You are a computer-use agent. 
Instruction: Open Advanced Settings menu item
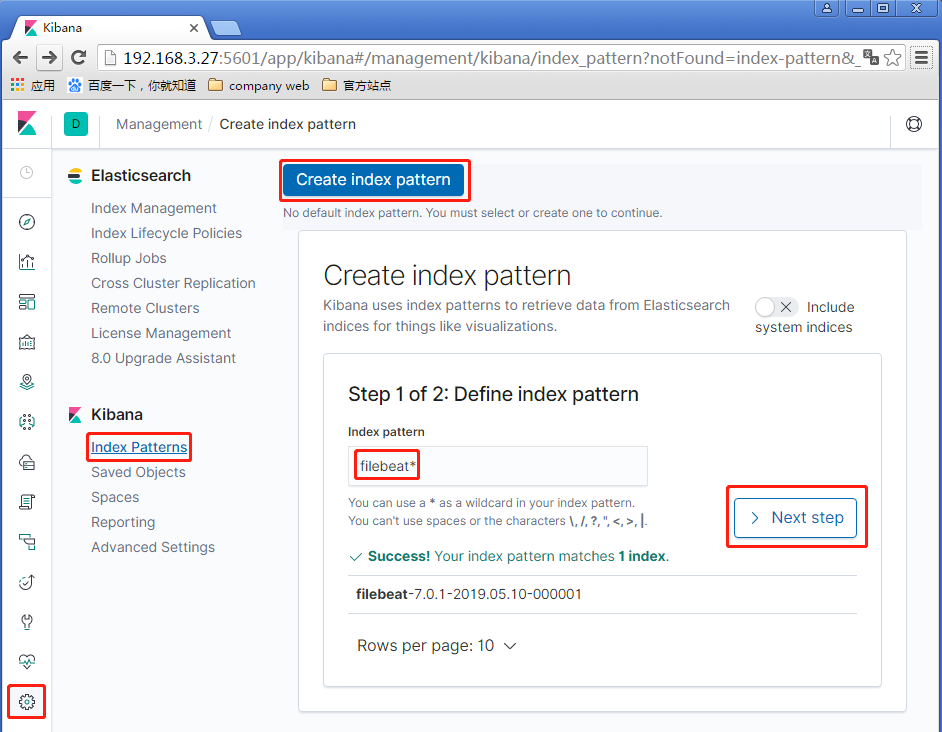[x=153, y=547]
